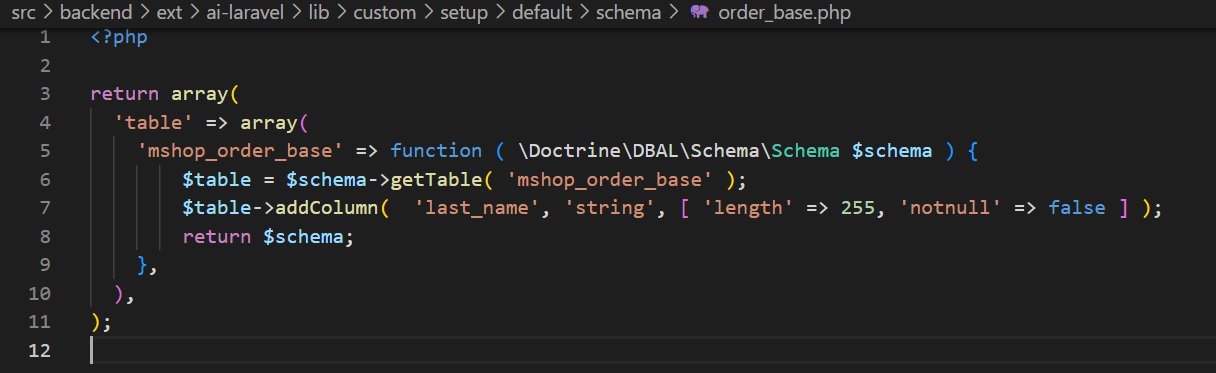1216x373 pixels.
Task: Place cursor on the '<?php' opening tag
Action: click(118, 37)
